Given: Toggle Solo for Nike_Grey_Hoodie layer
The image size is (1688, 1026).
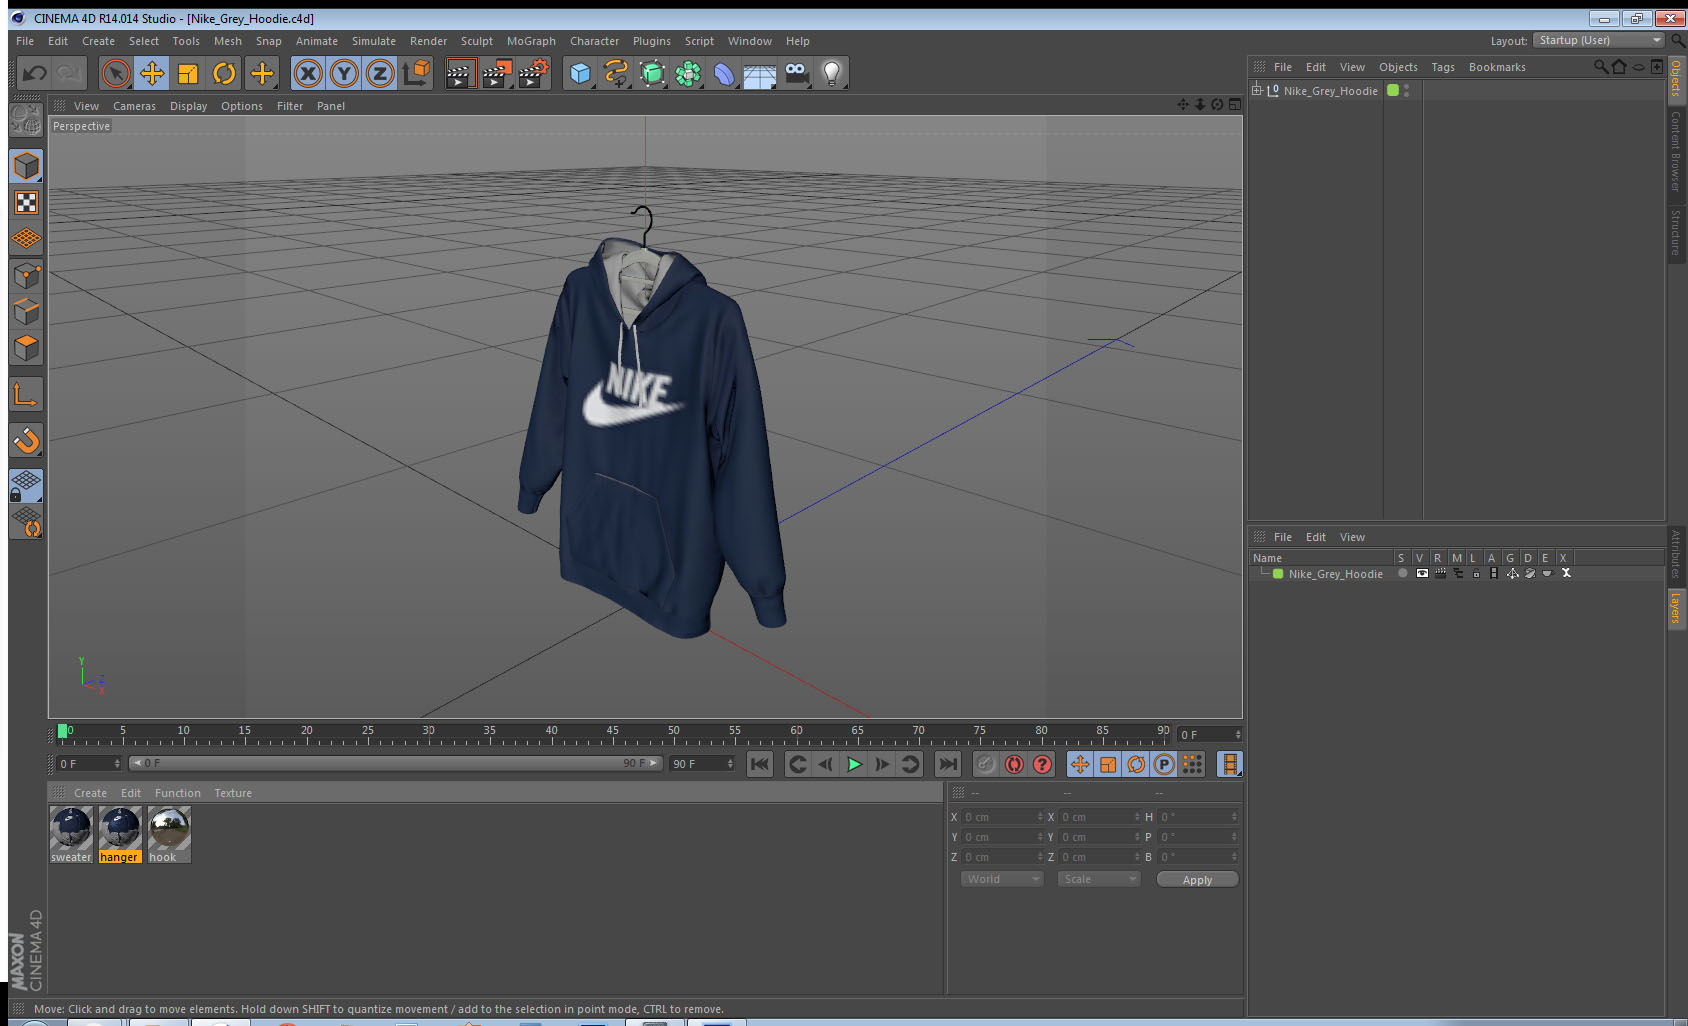Looking at the screenshot, I should [1402, 574].
